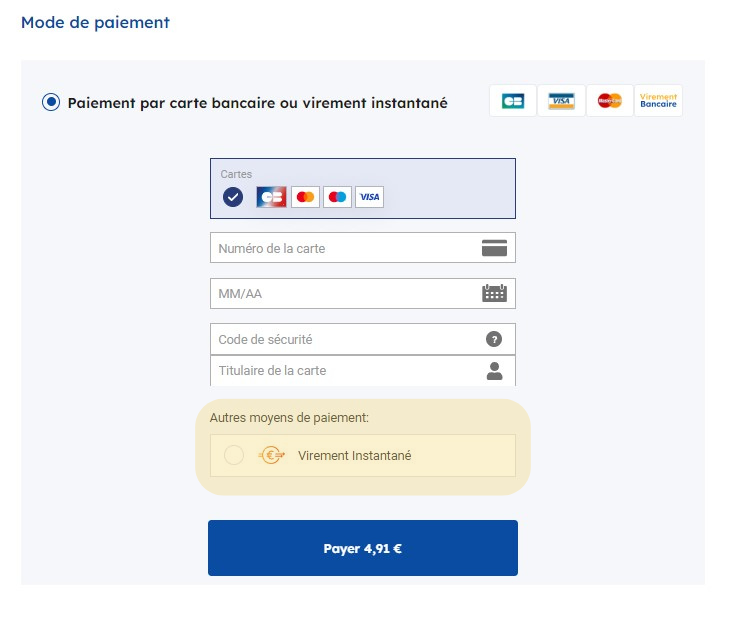Click the credit card icon in number field
733x621 pixels.
494,248
